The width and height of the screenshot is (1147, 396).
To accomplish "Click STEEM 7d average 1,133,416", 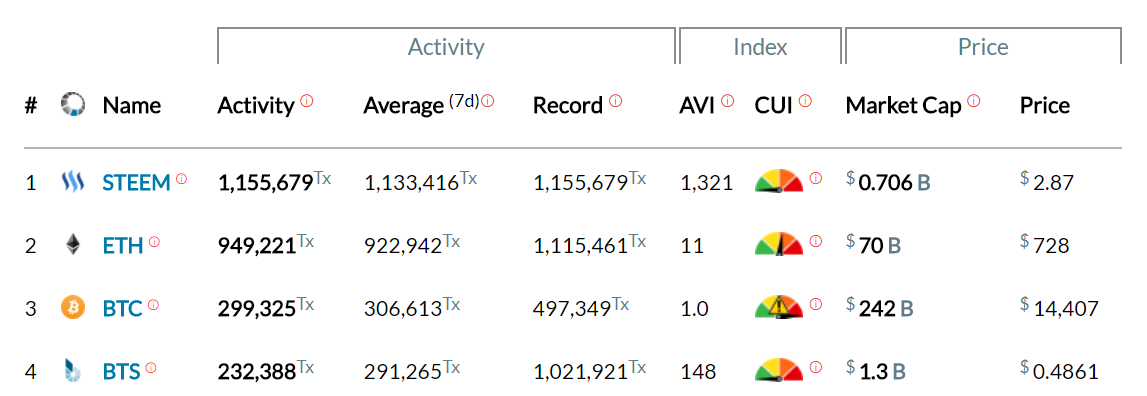I will pyautogui.click(x=411, y=182).
